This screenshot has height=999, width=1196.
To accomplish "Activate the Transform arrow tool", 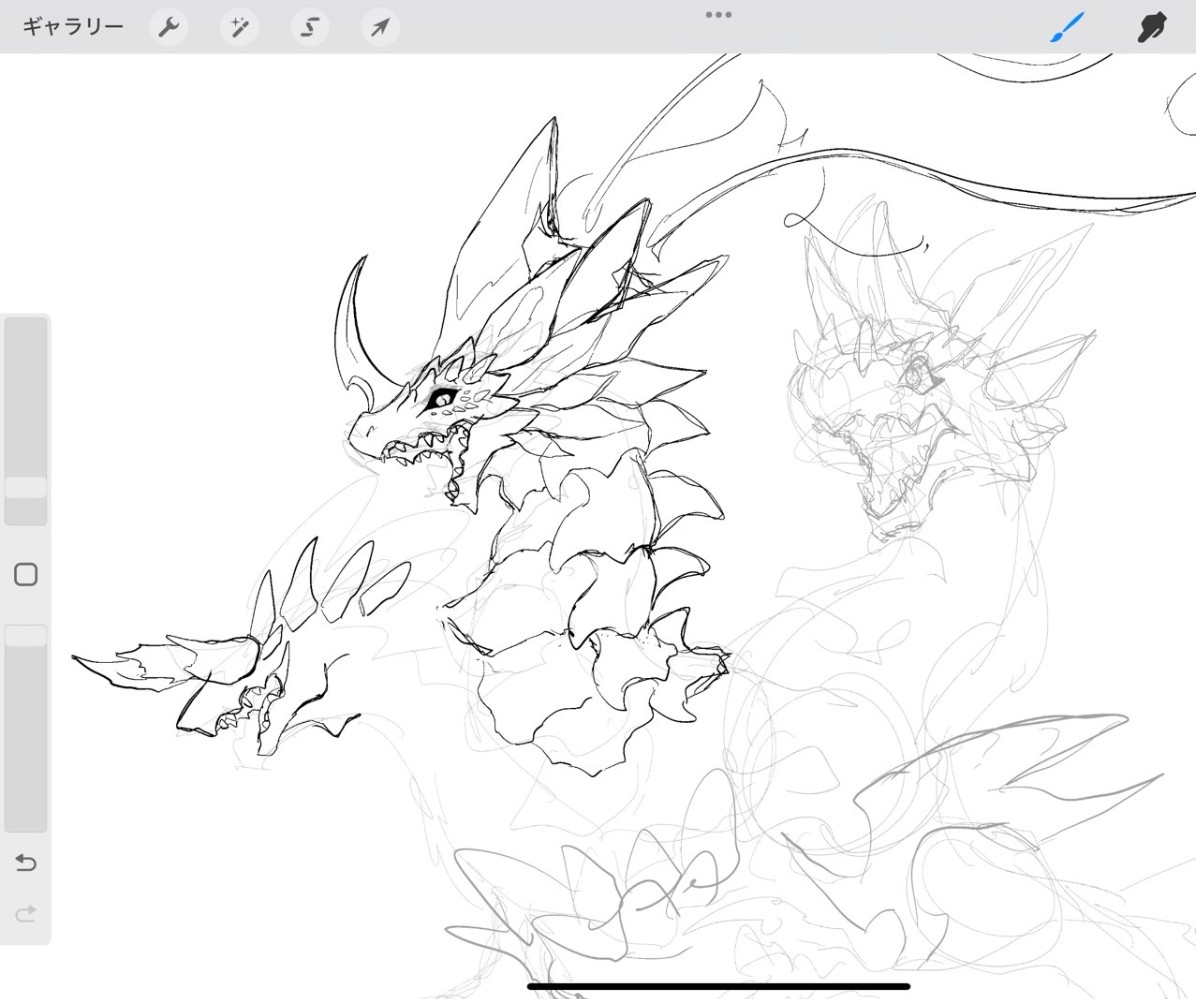I will pyautogui.click(x=380, y=27).
